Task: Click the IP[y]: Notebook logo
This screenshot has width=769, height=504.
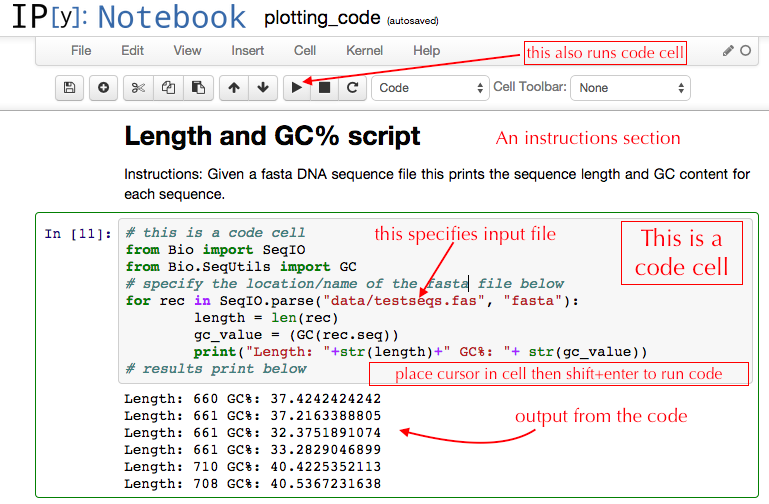Action: point(128,17)
